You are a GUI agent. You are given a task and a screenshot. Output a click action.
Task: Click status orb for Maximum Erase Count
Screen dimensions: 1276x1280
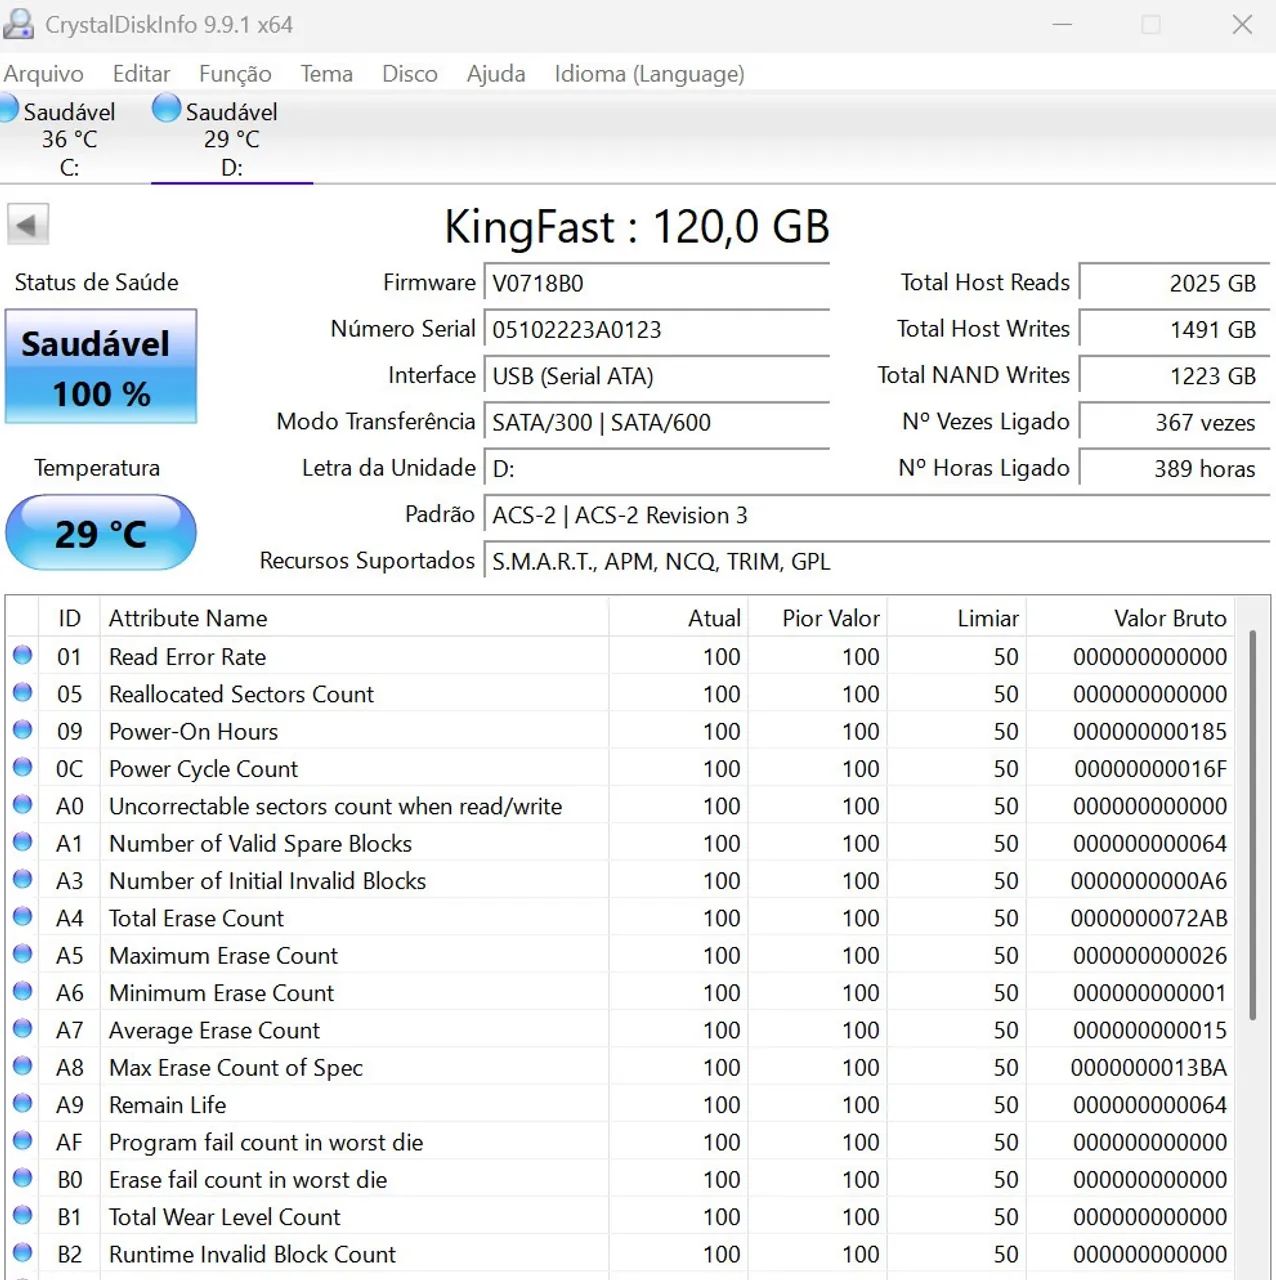pos(22,954)
